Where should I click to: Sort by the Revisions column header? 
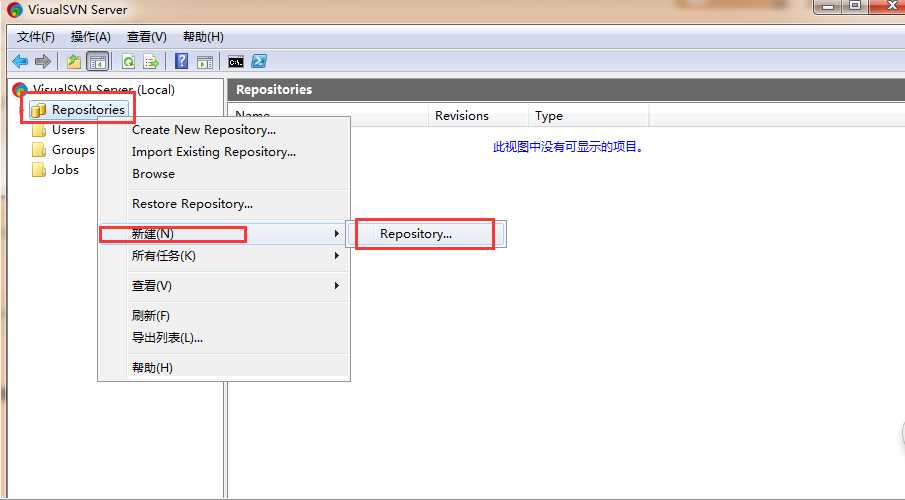pyautogui.click(x=478, y=115)
